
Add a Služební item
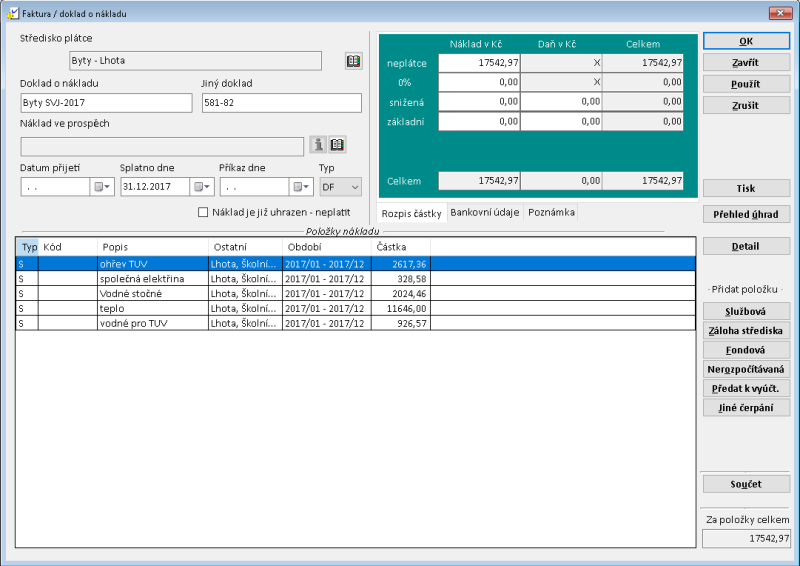tap(746, 312)
